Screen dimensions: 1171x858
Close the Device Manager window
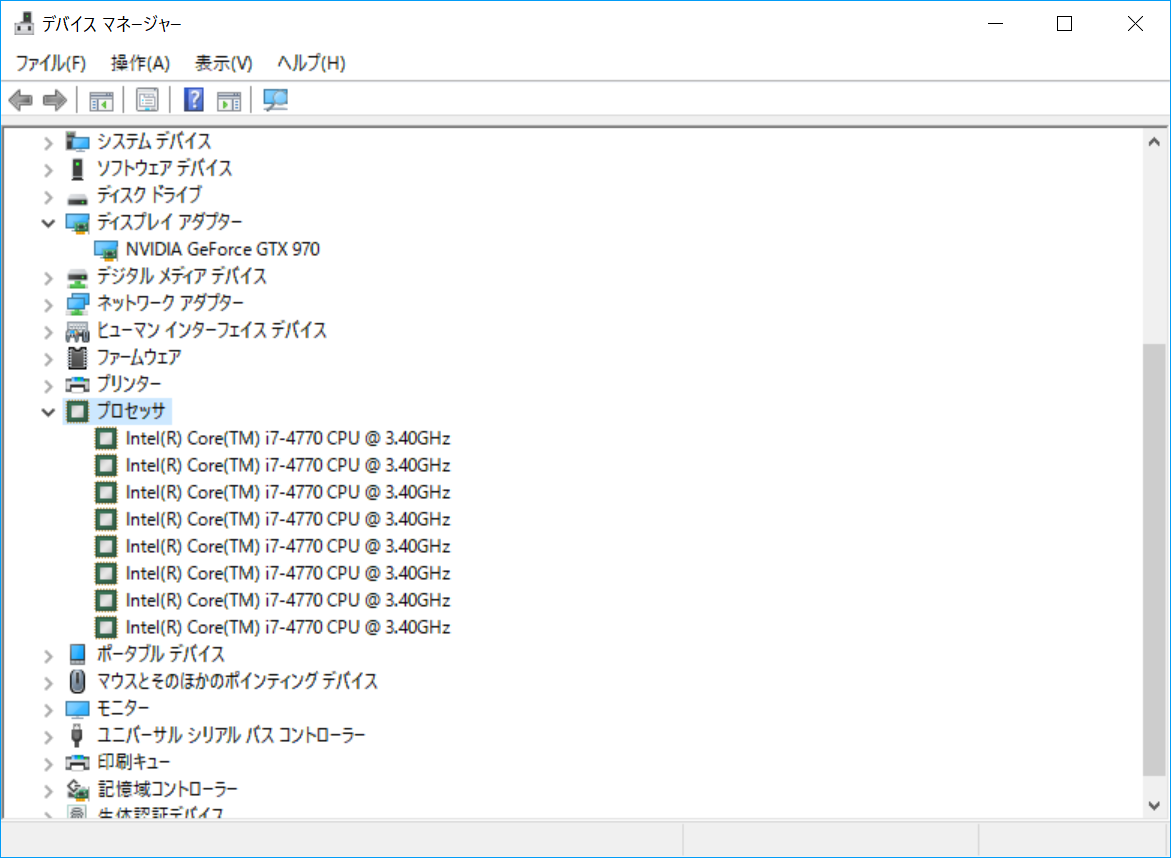point(1135,24)
